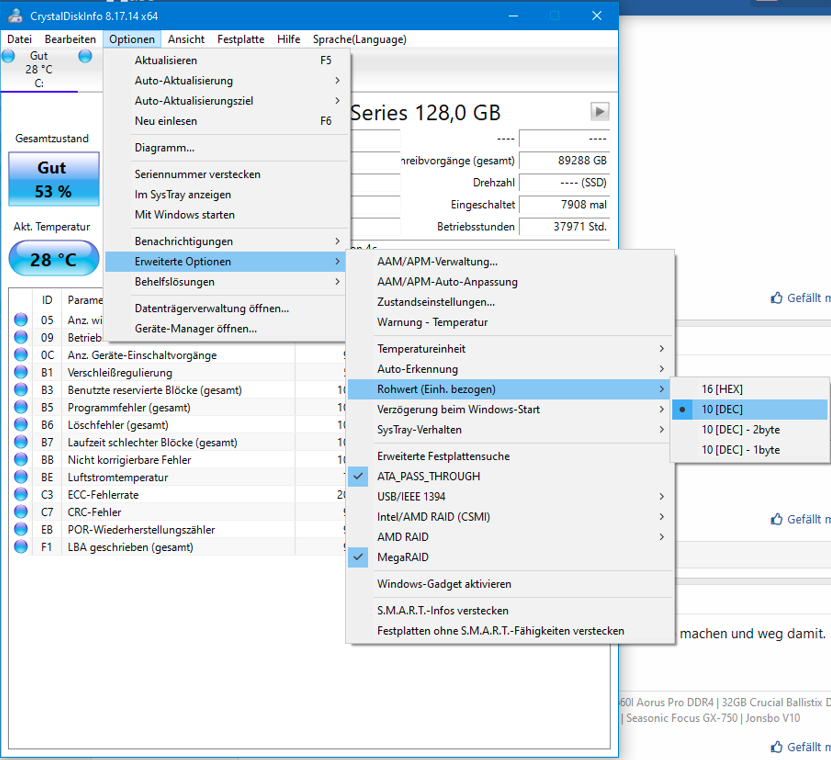Open the Bearbeiten menu
Viewport: 831px width, 760px height.
[70, 39]
